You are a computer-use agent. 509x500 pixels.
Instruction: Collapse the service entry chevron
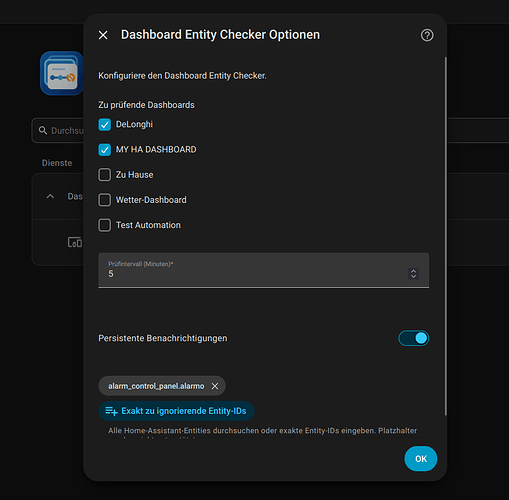50,196
